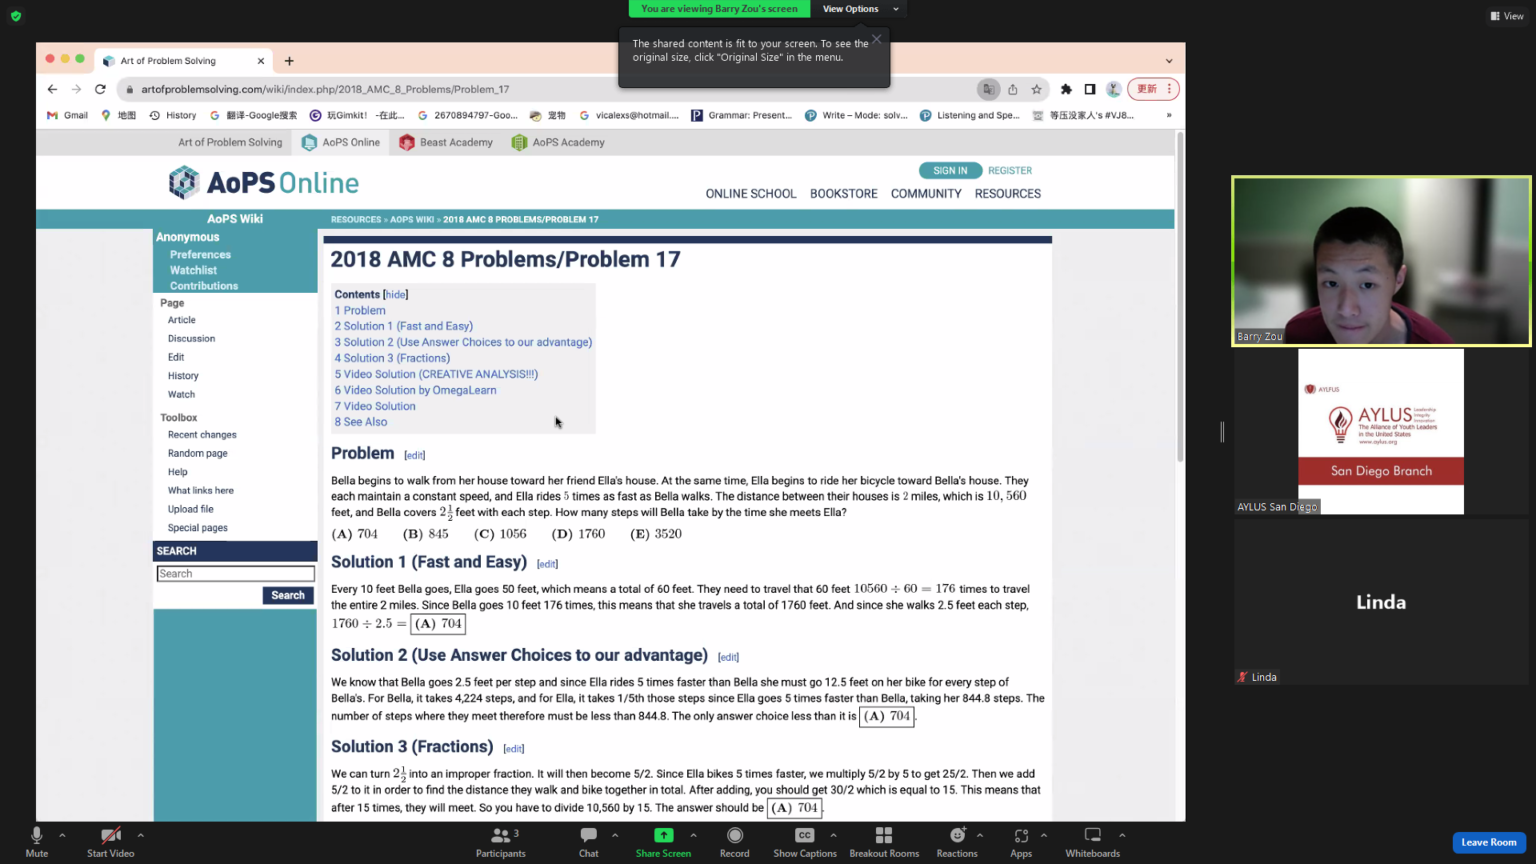
Task: Open RESOURCES menu
Action: tap(1008, 194)
